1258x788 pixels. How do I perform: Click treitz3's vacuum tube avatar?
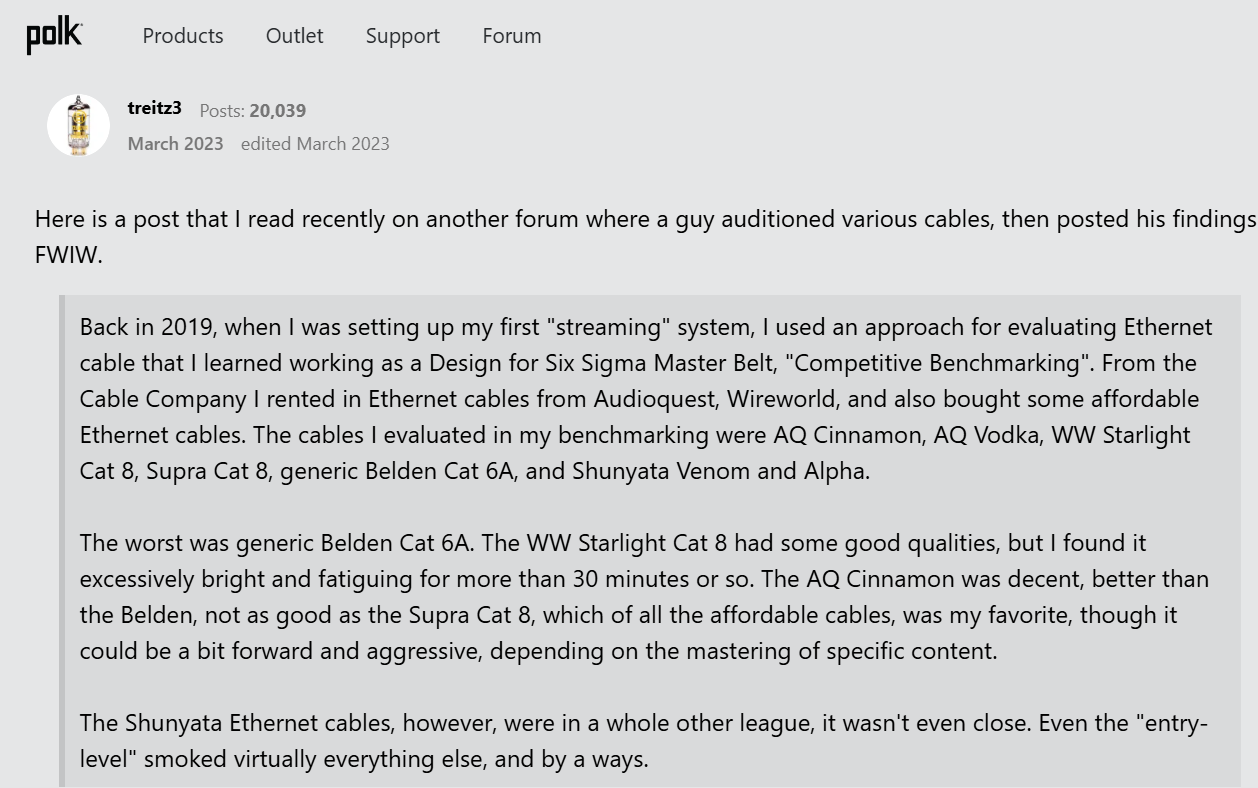coord(78,126)
